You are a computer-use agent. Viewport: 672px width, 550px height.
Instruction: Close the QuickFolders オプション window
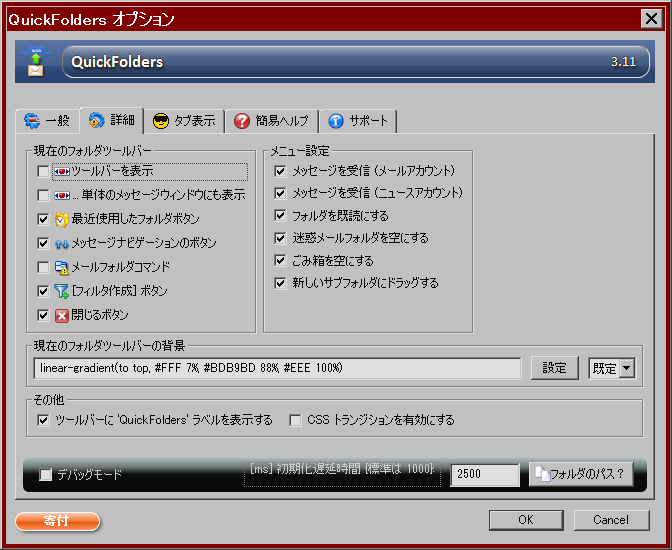pyautogui.click(x=651, y=19)
